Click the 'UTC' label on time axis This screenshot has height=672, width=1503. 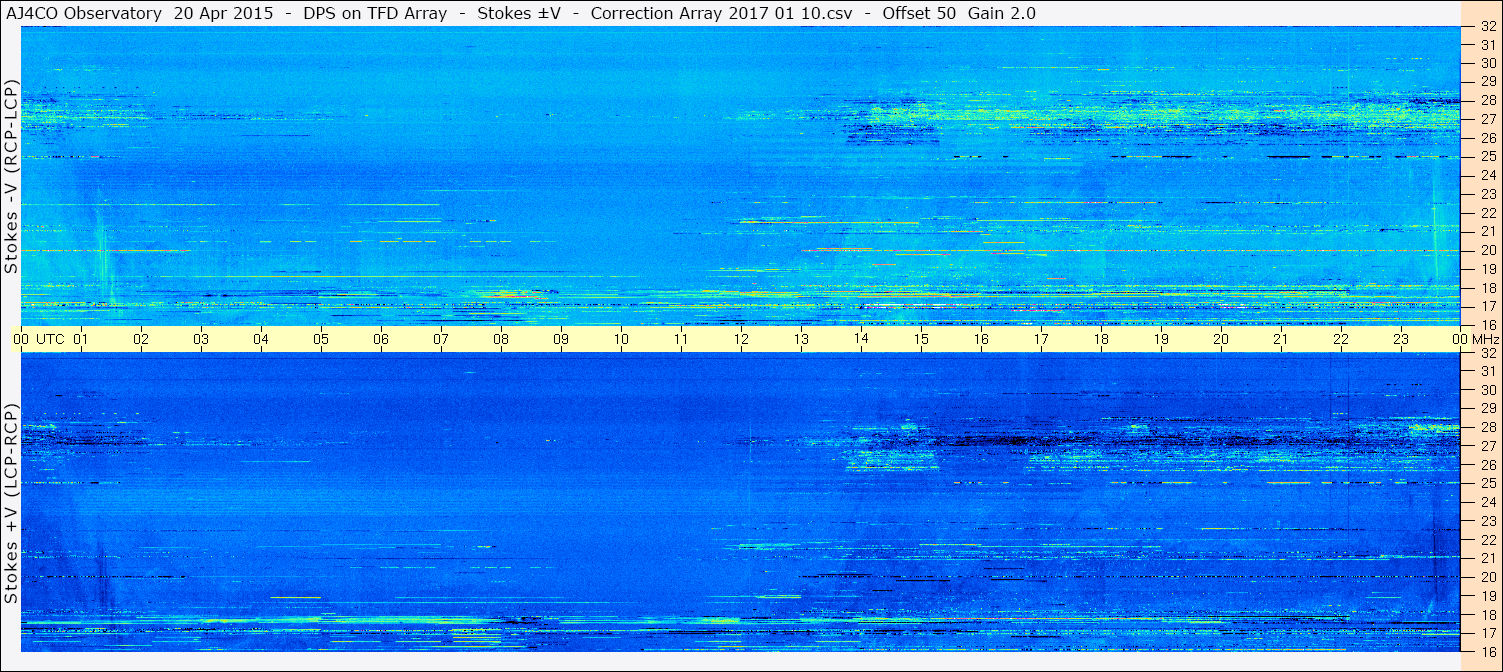click(x=50, y=339)
